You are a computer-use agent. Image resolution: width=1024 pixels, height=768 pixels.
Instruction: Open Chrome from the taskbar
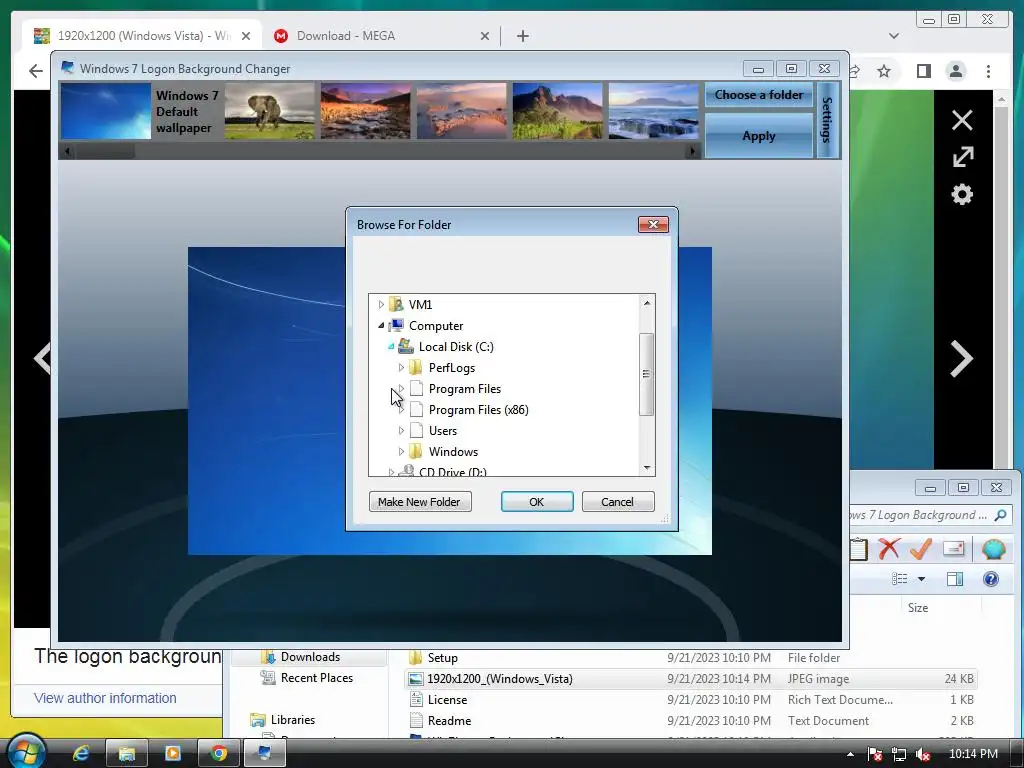219,754
